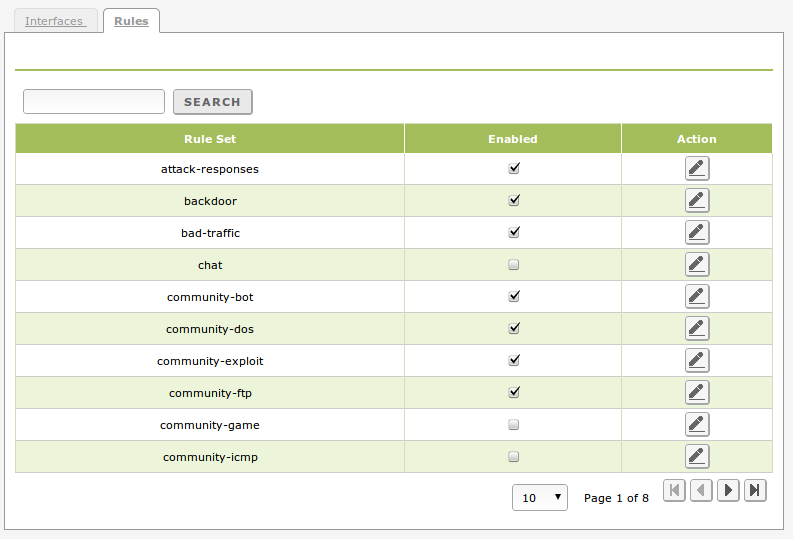
Task: Edit the community-exploit rule set
Action: (697, 361)
